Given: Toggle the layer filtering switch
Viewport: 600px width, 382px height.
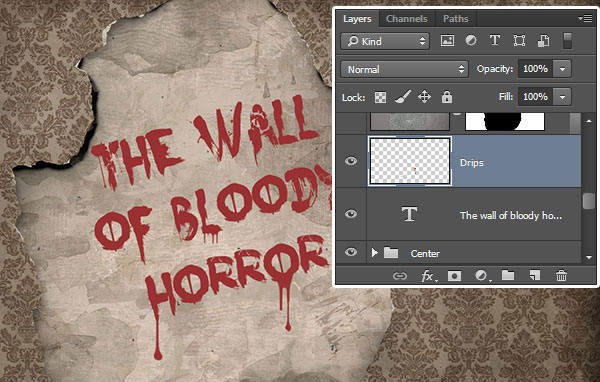Looking at the screenshot, I should coord(567,41).
